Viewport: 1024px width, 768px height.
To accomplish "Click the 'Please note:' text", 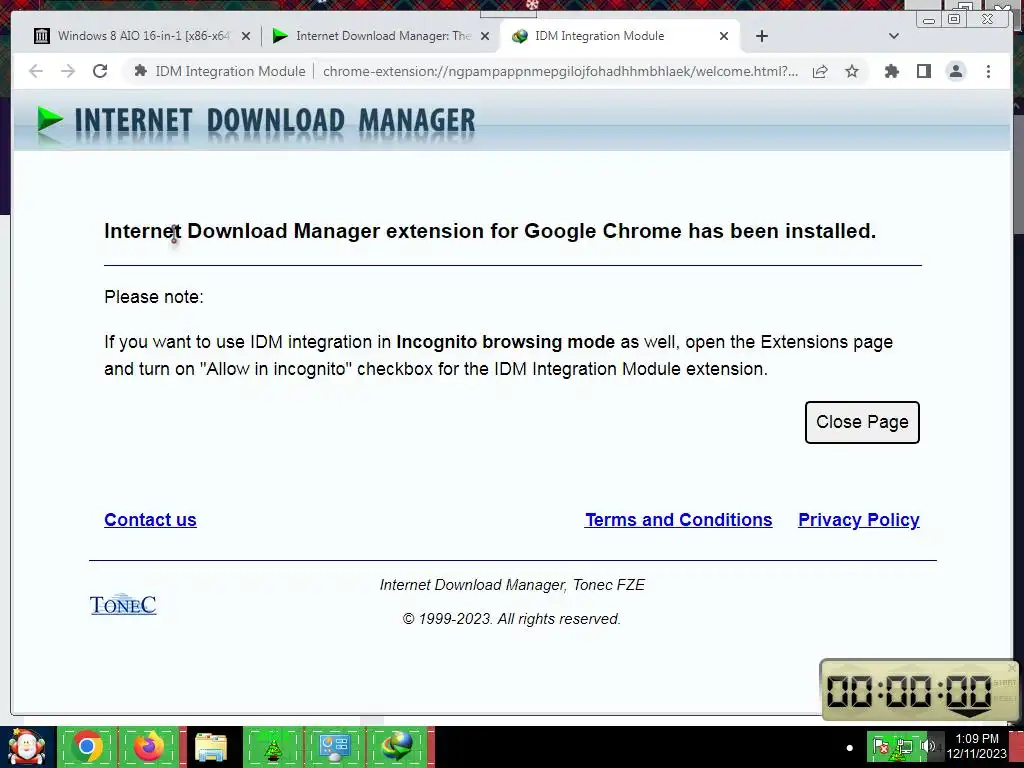I will tap(154, 297).
